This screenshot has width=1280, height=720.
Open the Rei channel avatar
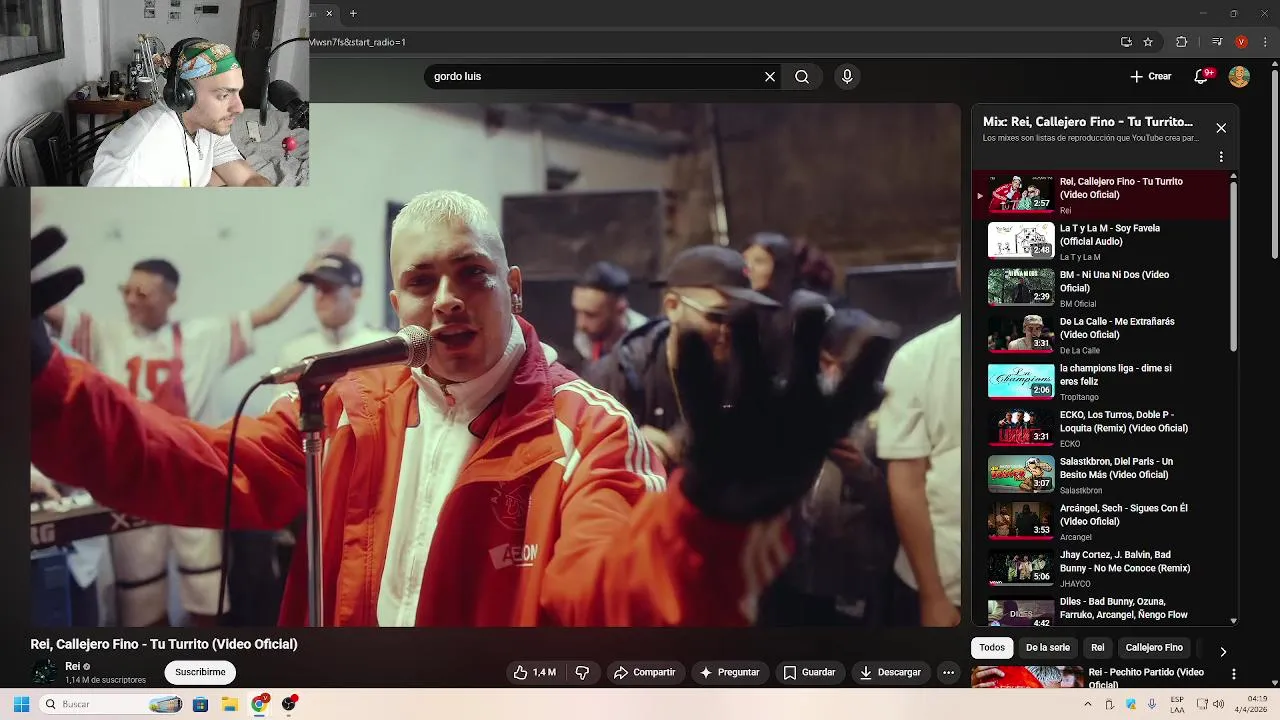pos(44,672)
